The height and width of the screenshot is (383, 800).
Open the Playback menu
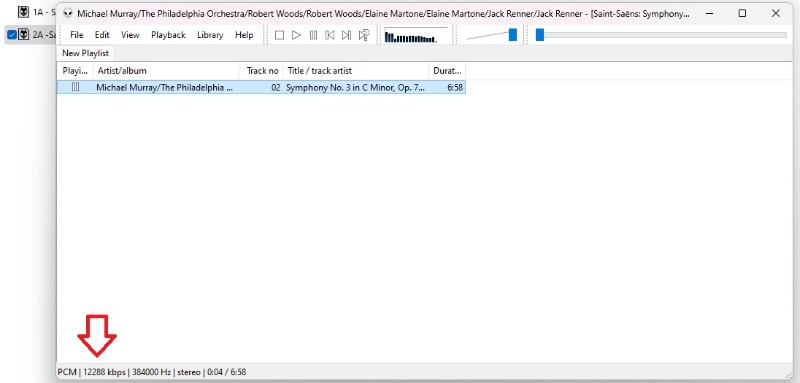coord(168,35)
